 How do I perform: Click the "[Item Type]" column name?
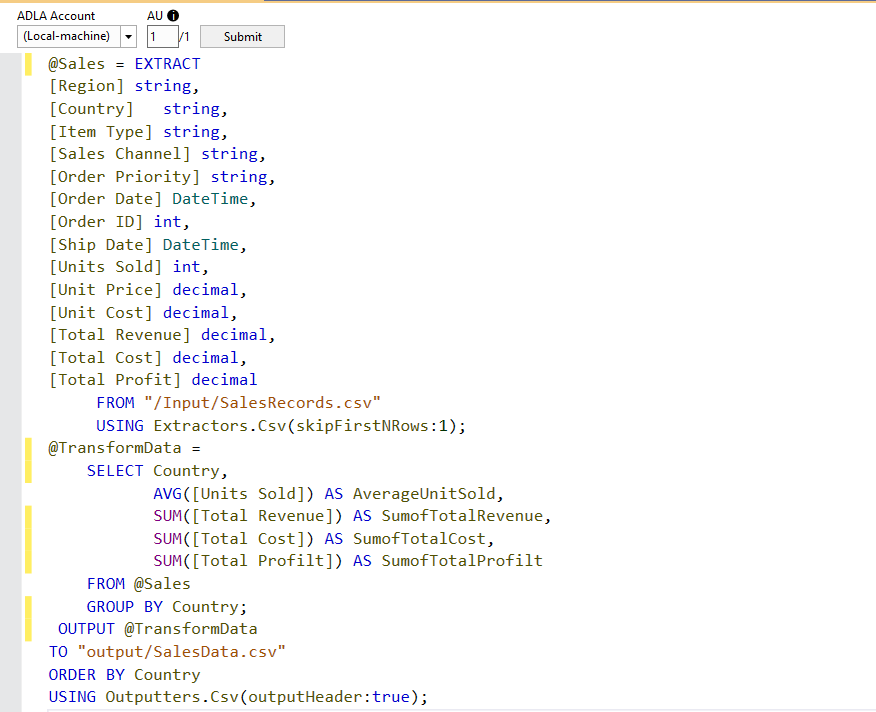tap(101, 132)
